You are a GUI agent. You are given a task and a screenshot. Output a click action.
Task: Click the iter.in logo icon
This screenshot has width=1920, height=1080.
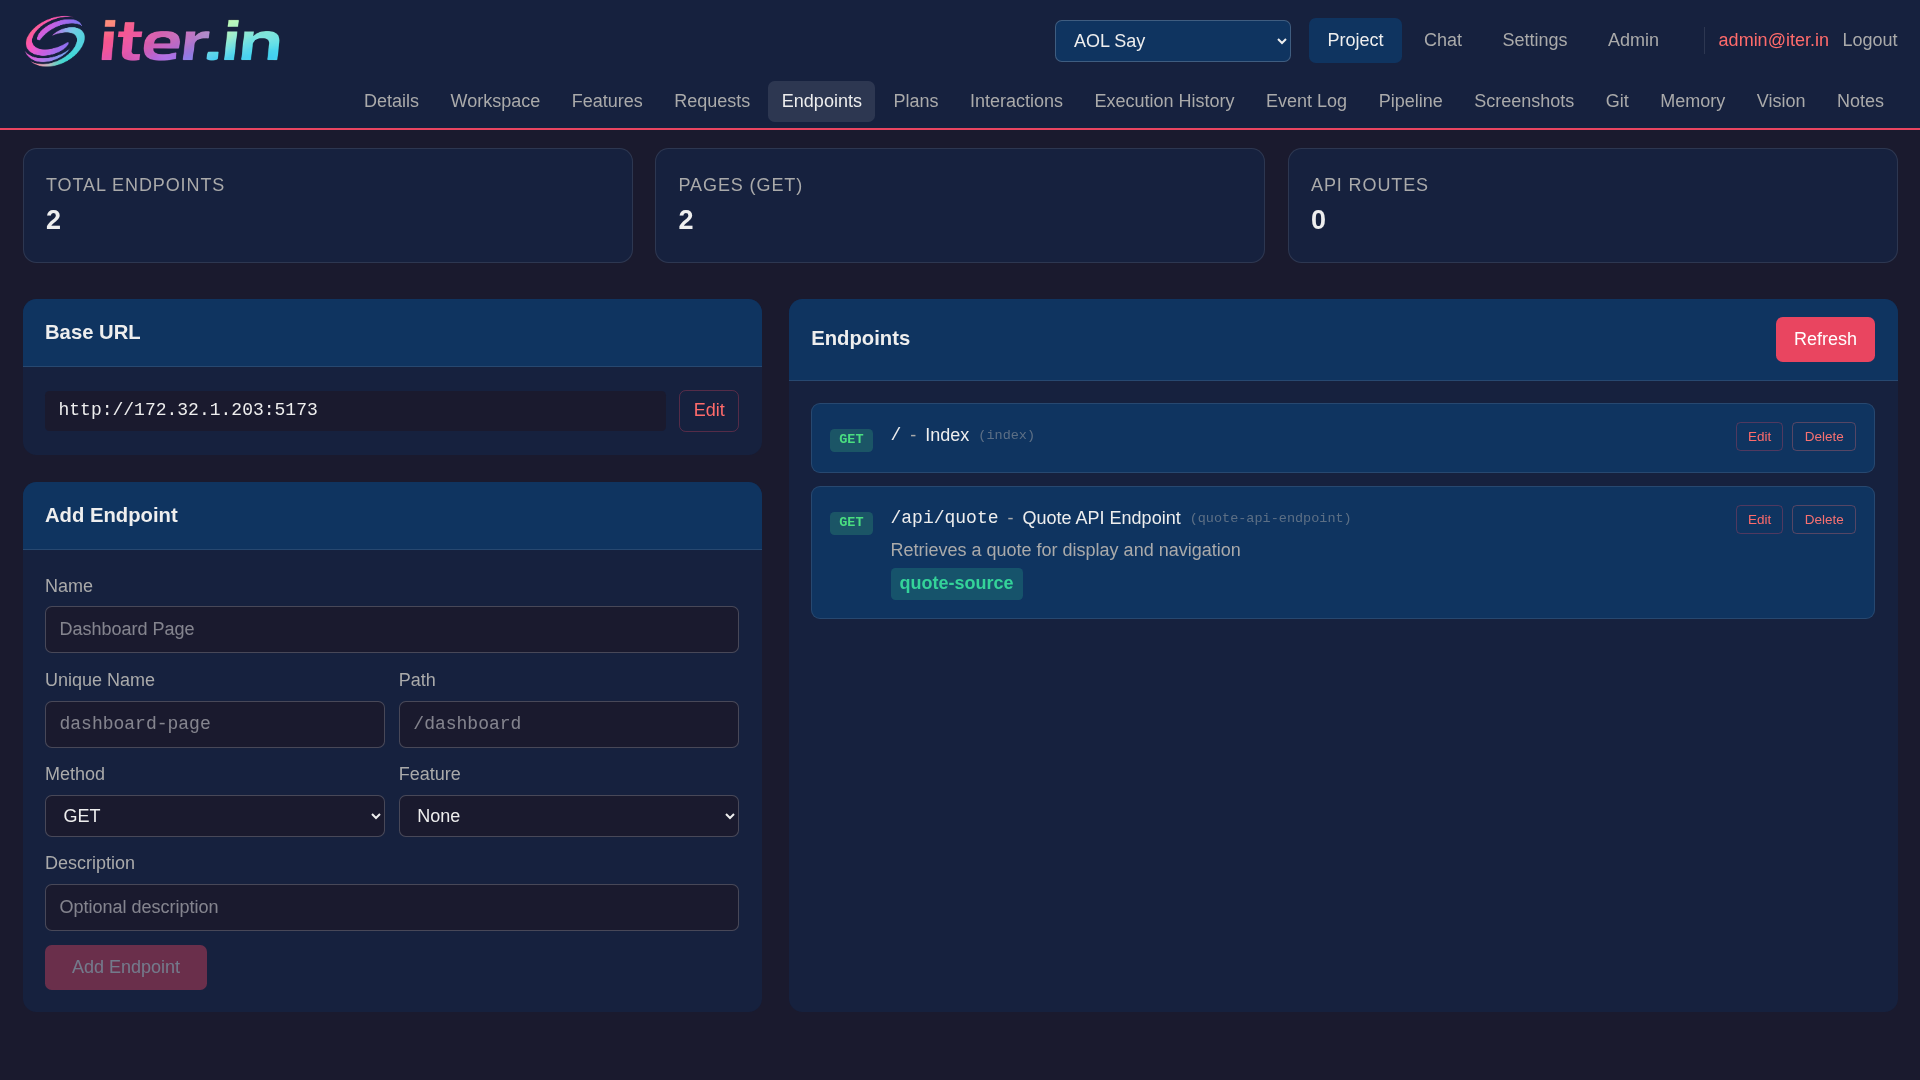(x=55, y=41)
